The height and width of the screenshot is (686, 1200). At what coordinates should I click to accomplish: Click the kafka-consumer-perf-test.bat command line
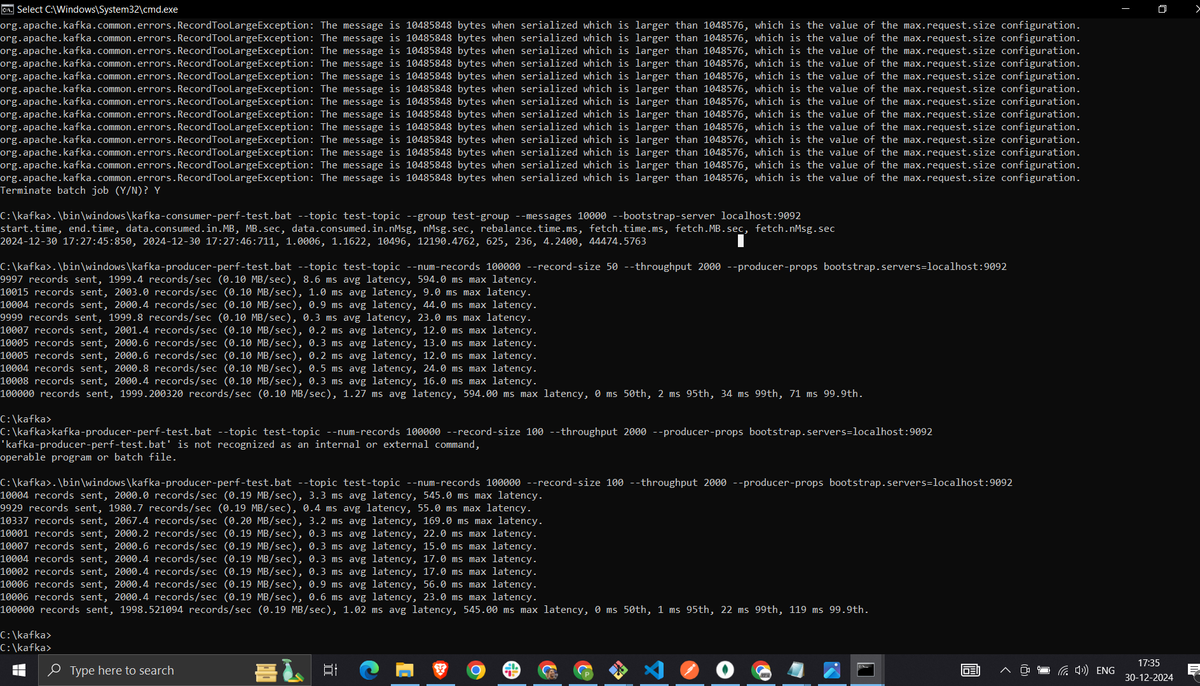[x=400, y=216]
